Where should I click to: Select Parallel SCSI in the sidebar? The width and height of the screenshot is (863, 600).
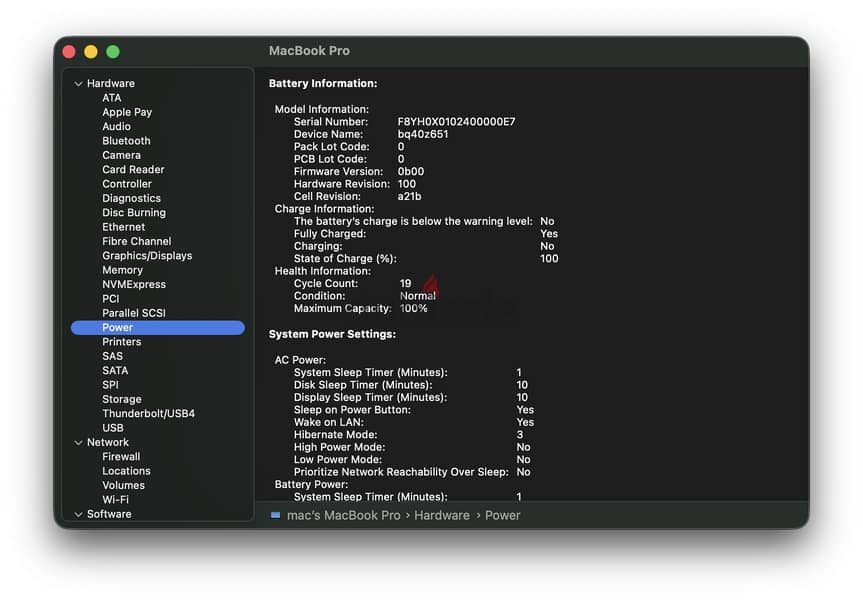(134, 313)
